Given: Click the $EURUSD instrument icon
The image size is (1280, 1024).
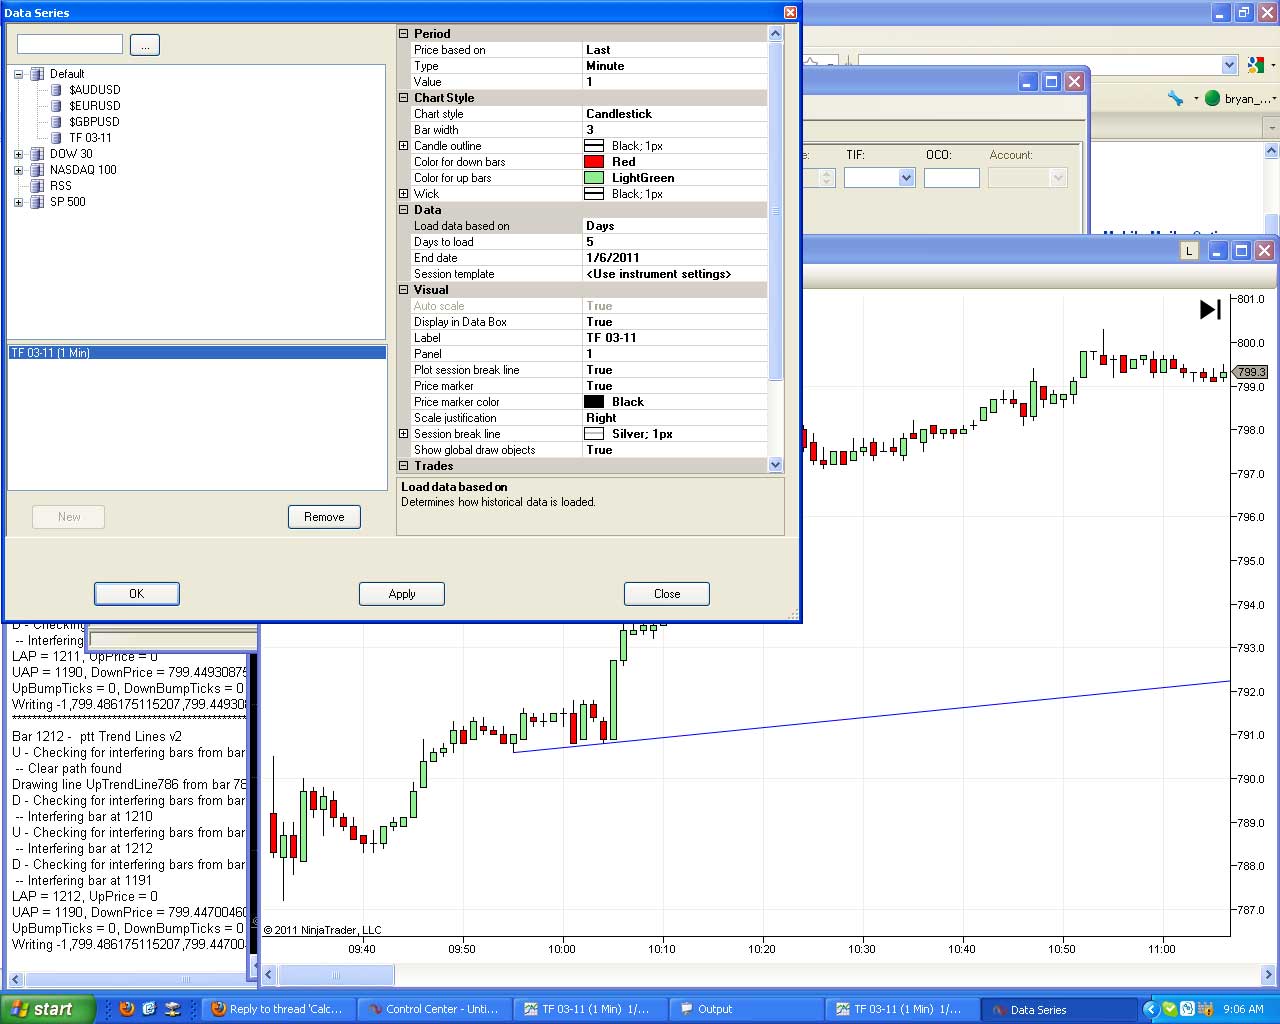Looking at the screenshot, I should pyautogui.click(x=57, y=106).
